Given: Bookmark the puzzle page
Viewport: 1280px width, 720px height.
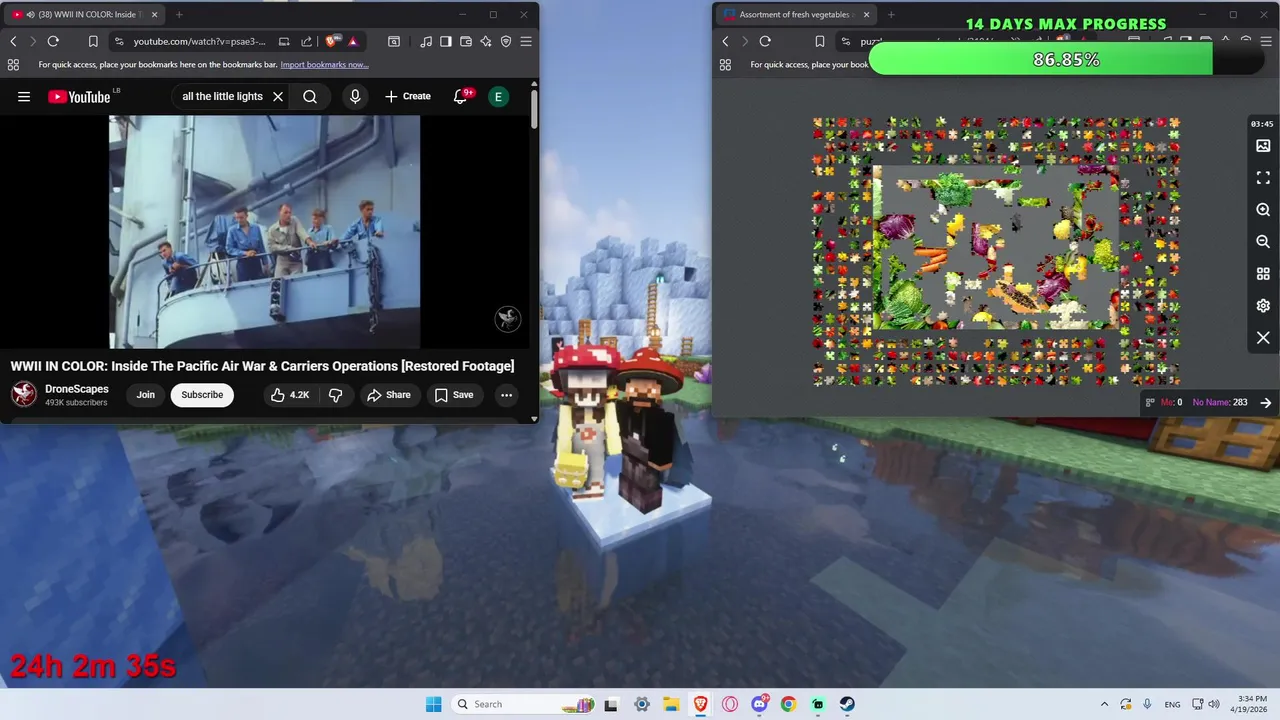Looking at the screenshot, I should click(x=820, y=41).
